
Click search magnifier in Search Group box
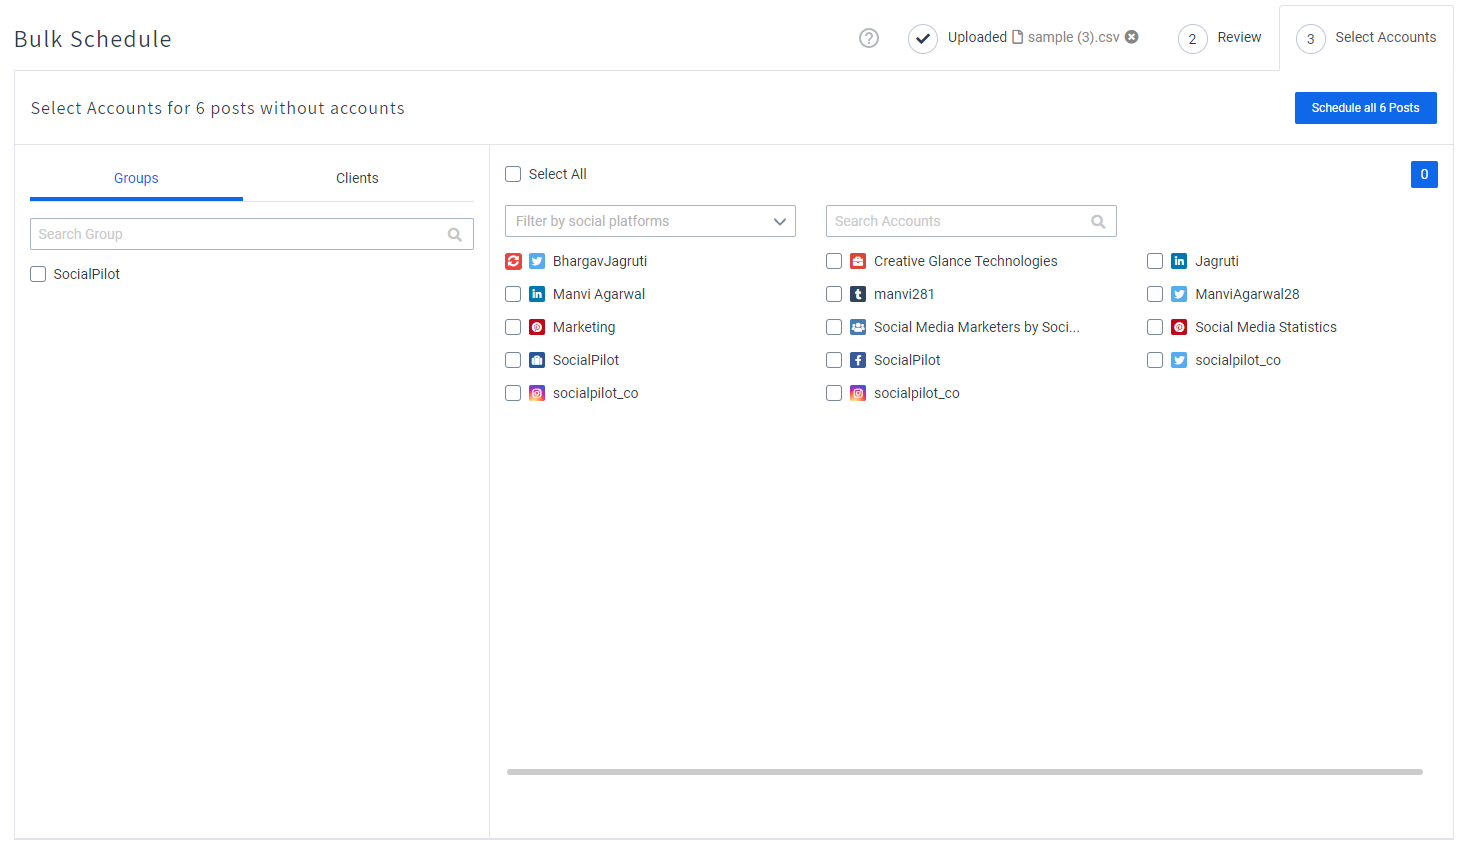point(455,235)
